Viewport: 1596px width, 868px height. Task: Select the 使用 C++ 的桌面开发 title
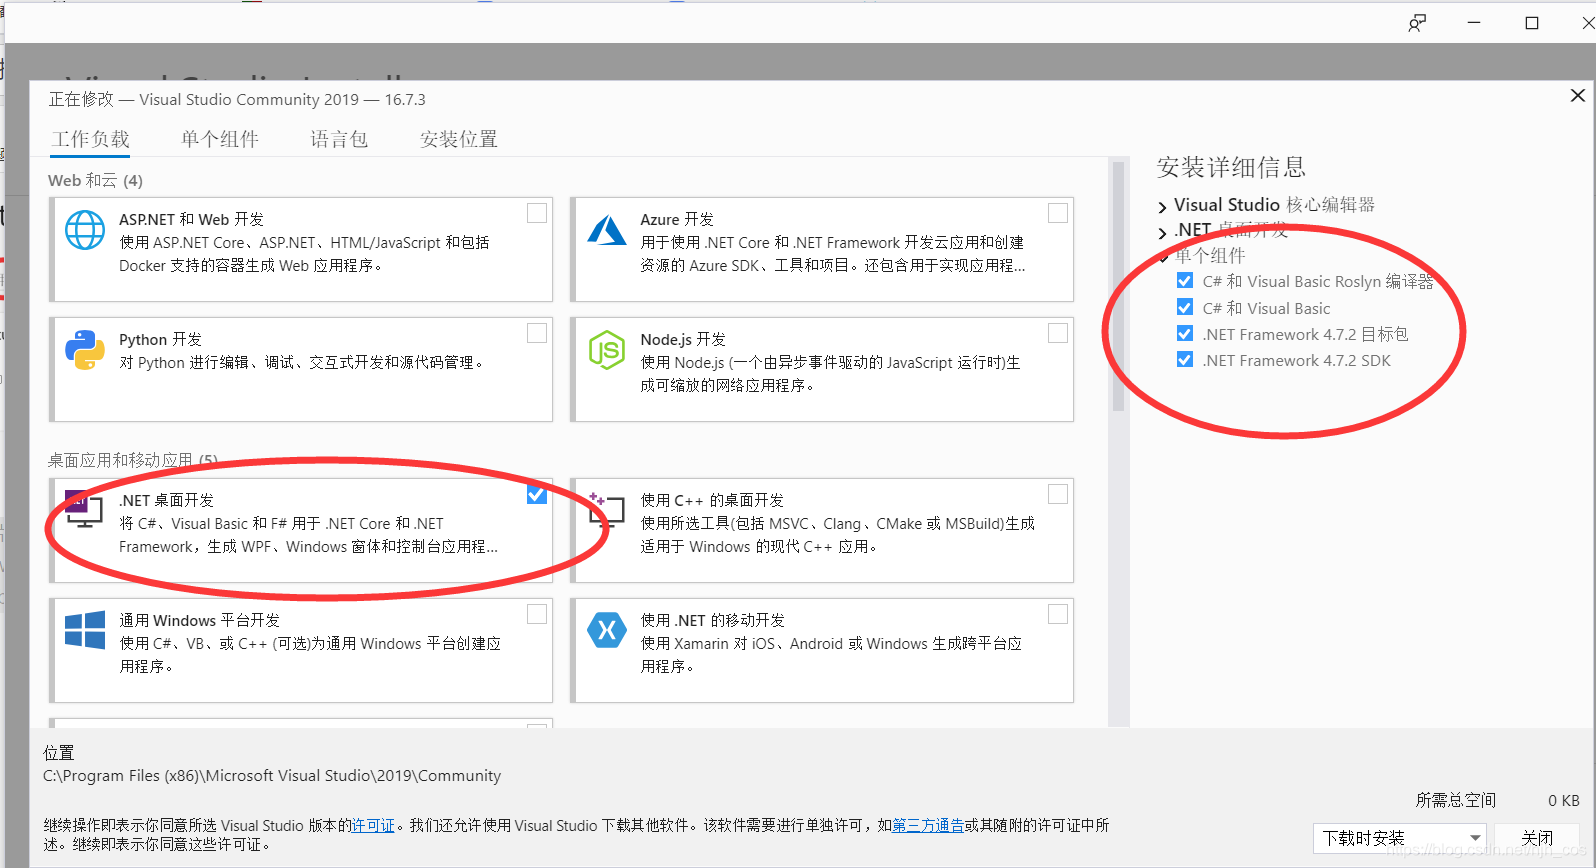pyautogui.click(x=712, y=500)
